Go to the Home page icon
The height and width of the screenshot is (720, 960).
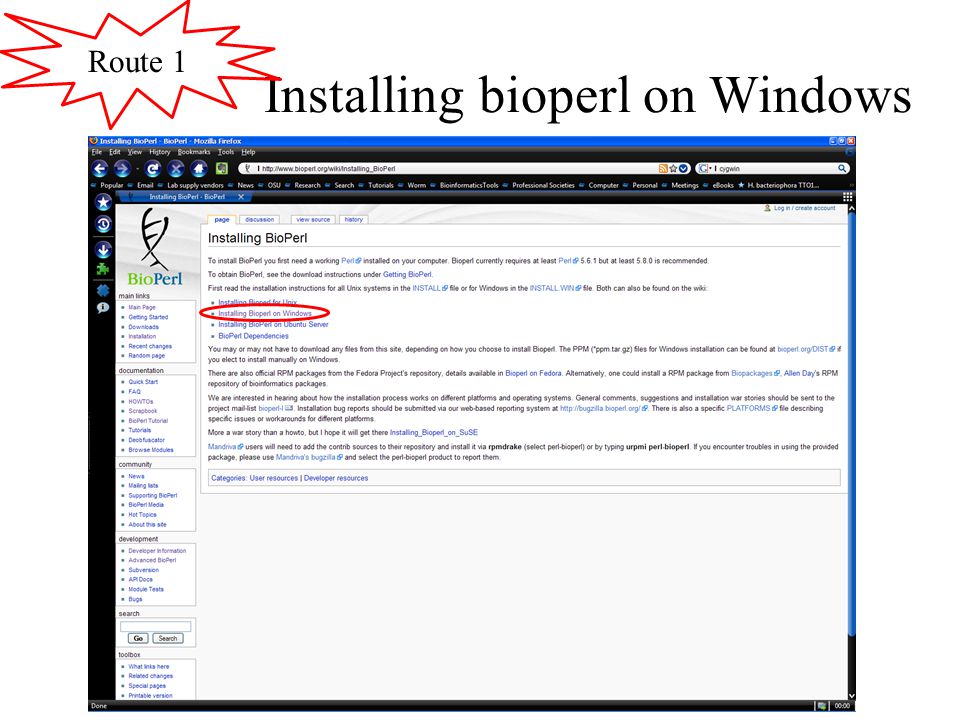(x=198, y=168)
